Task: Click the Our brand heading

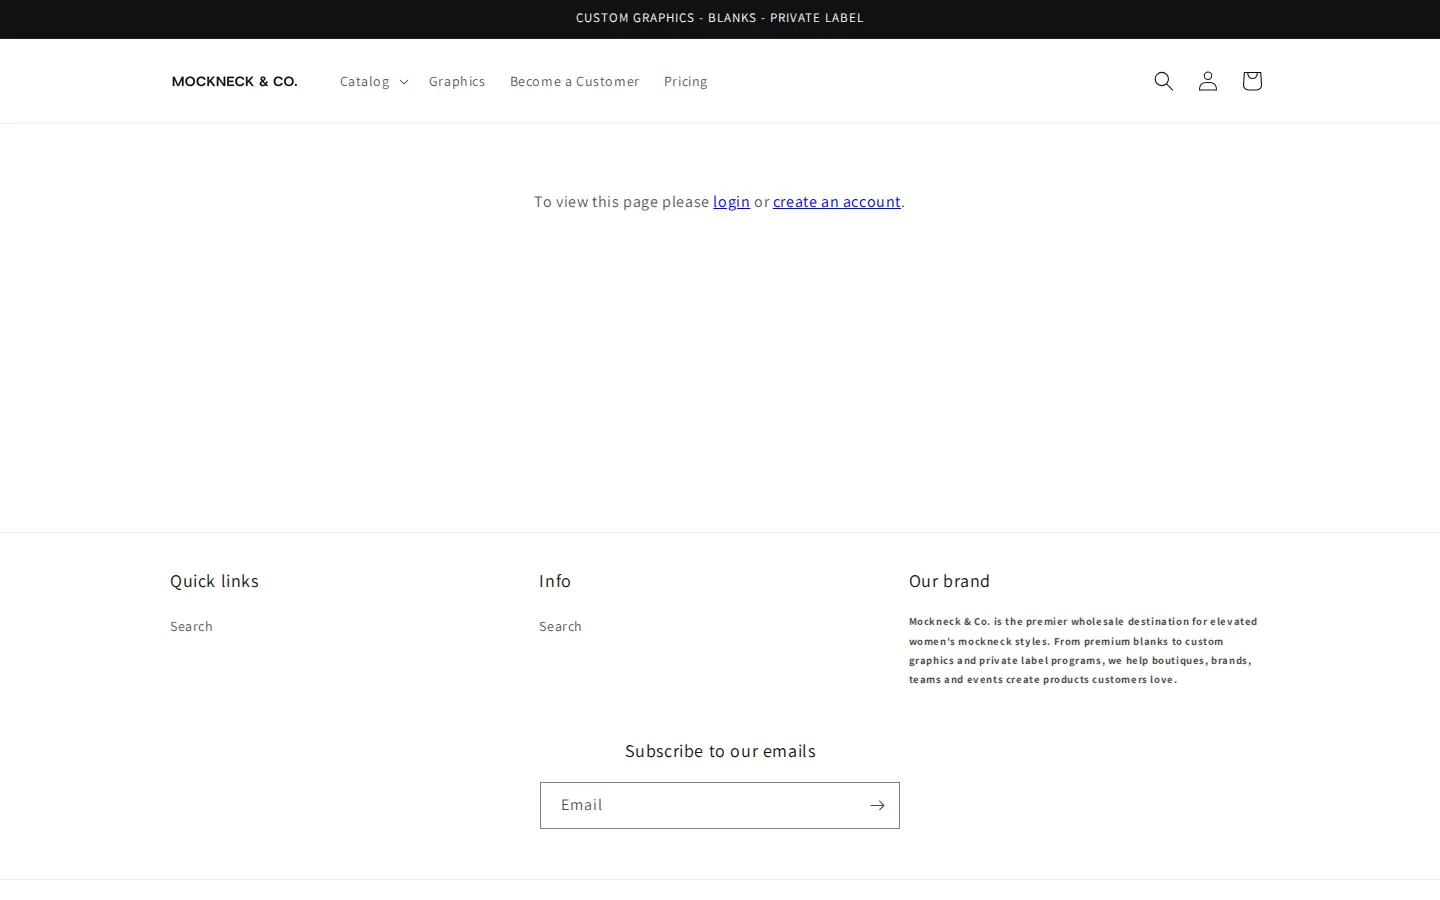Action: (x=949, y=581)
